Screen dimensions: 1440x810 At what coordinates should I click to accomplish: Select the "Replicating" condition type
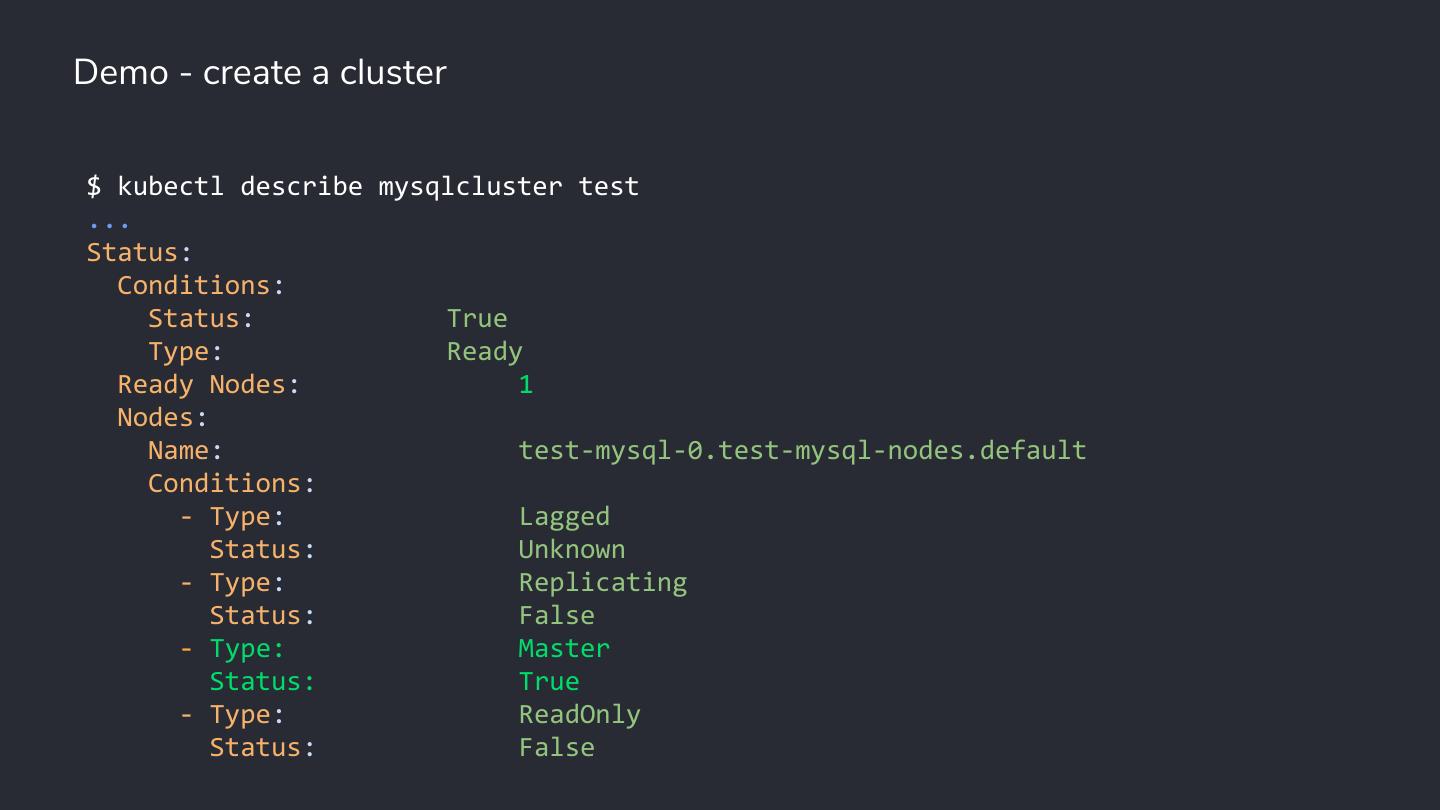point(602,582)
